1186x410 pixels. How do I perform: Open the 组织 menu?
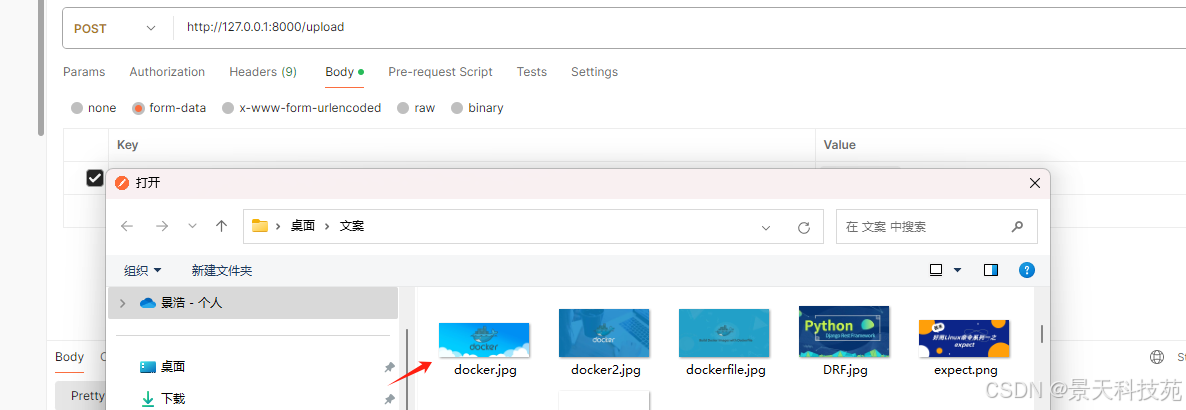click(143, 270)
